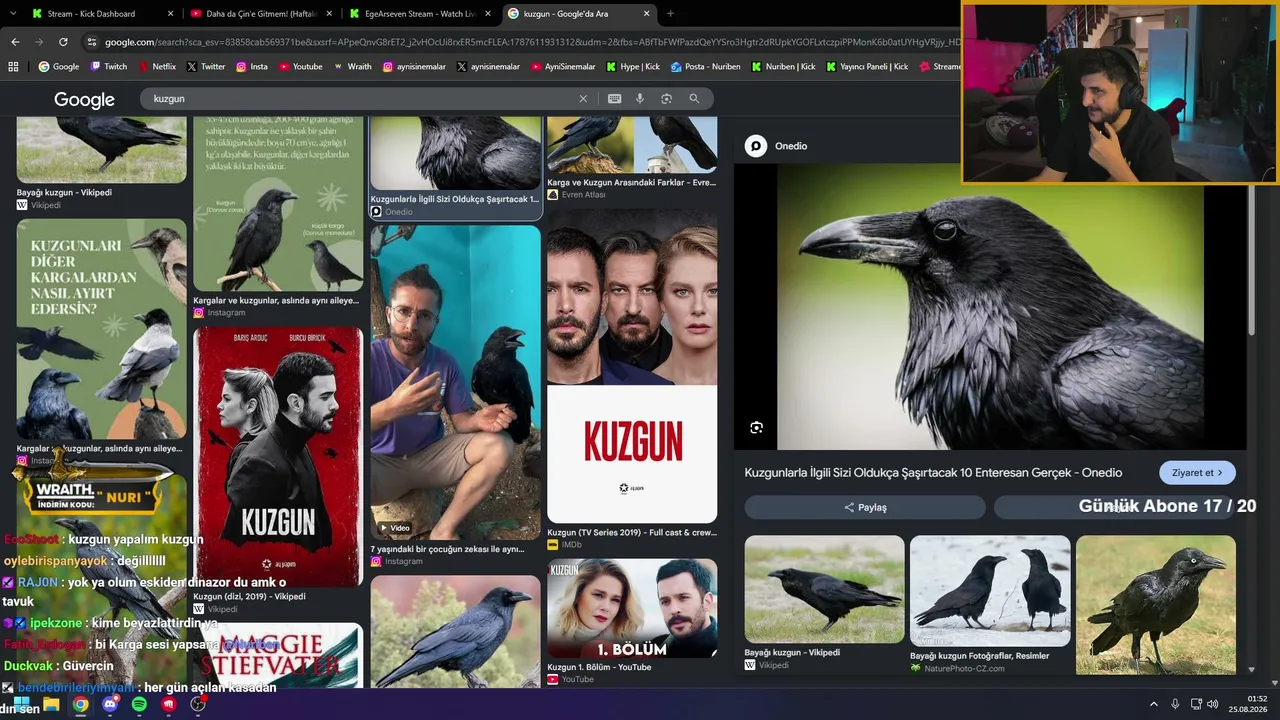Screen dimensions: 1280x720
Task: Go back to the previous page
Action: (x=15, y=42)
